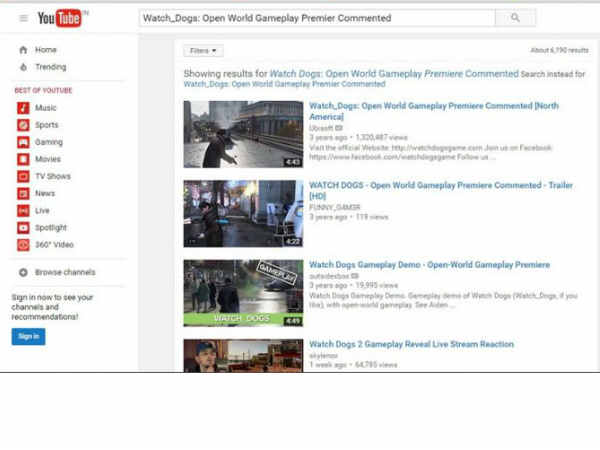Screen dimensions: 600x450
Task: Click the Gameplay Demo video description text
Action: (x=443, y=300)
